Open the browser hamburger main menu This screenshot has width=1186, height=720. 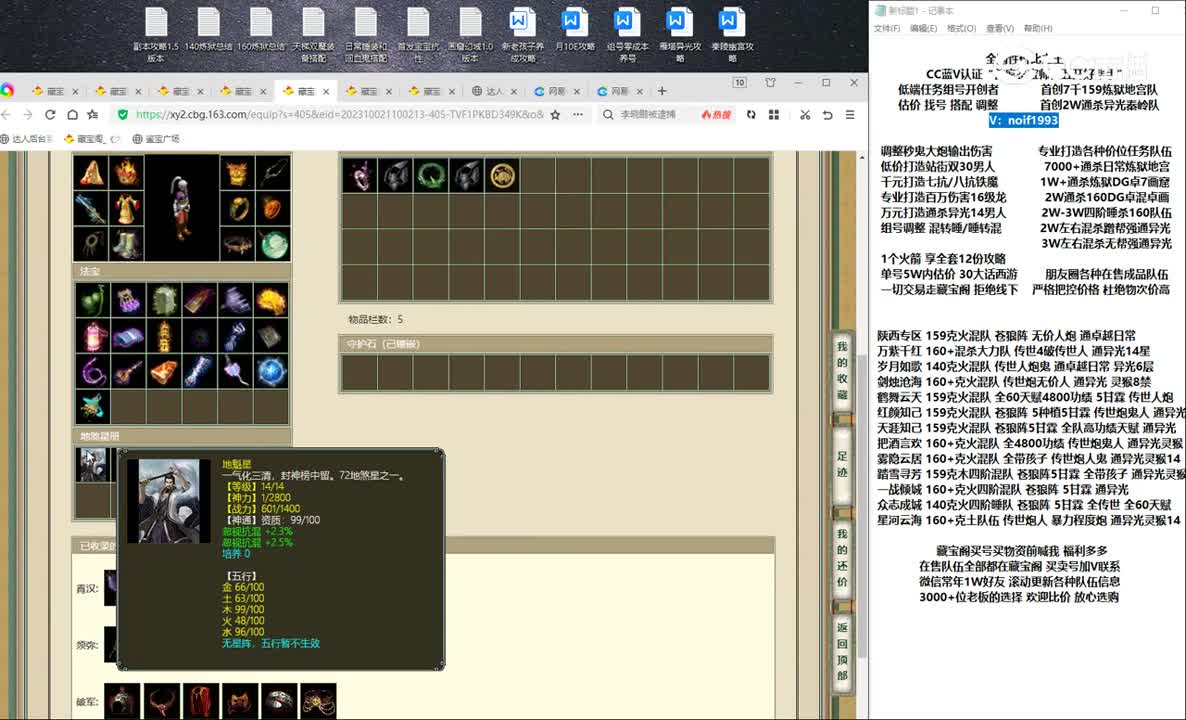coord(850,114)
